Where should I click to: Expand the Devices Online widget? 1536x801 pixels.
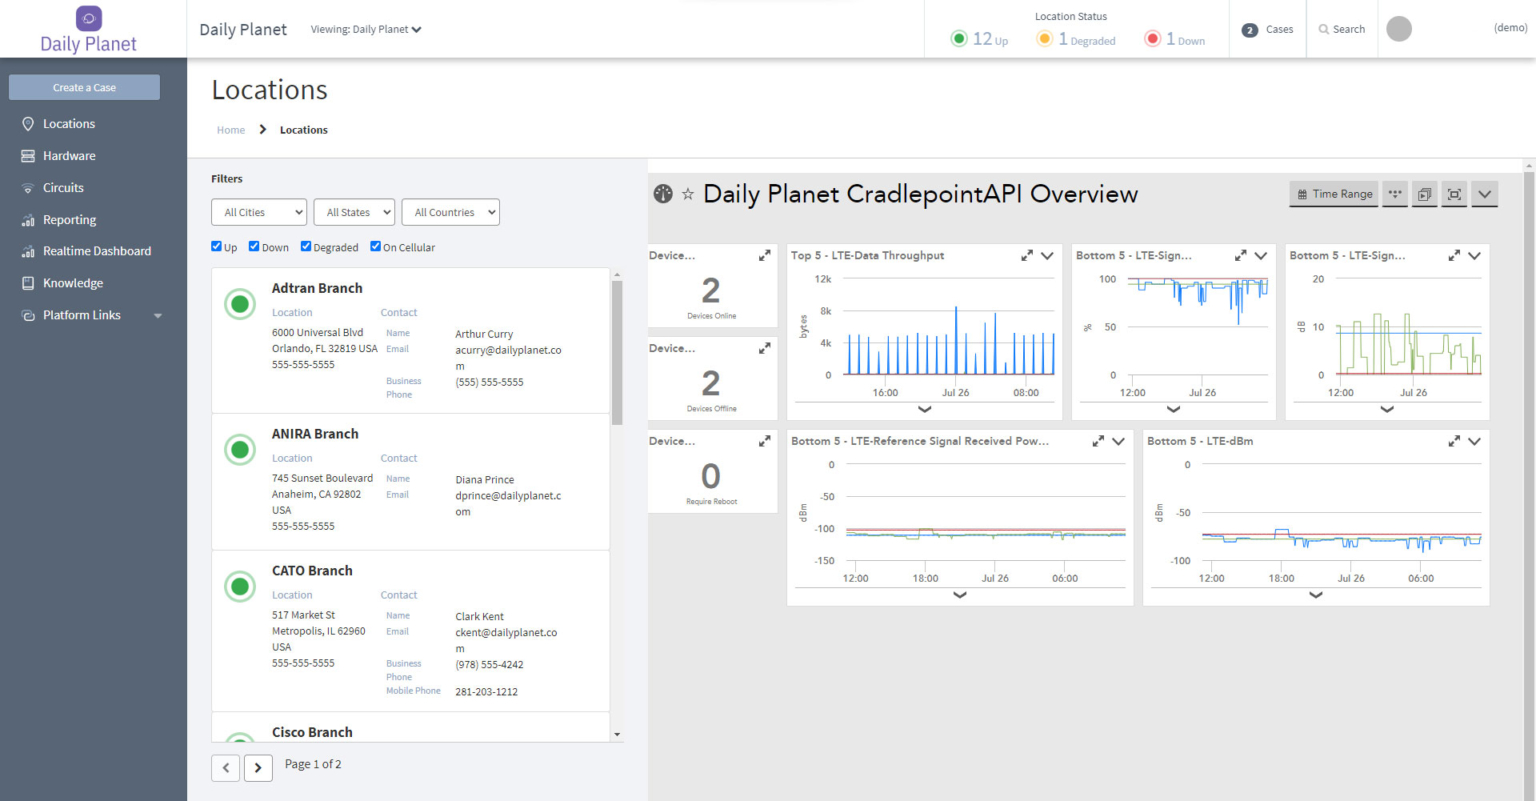tap(764, 256)
